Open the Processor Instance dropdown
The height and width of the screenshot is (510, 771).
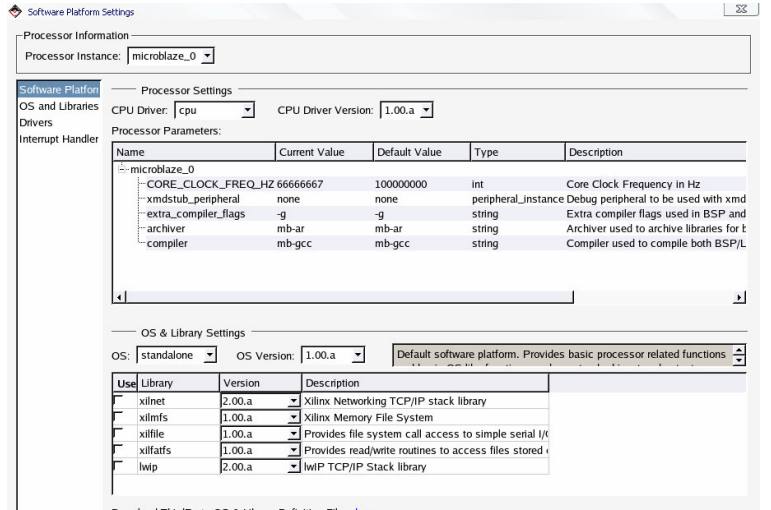point(208,54)
